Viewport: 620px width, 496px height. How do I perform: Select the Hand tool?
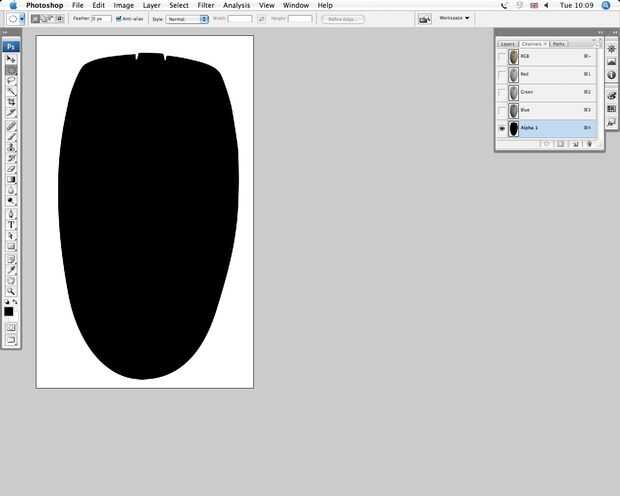click(x=11, y=280)
